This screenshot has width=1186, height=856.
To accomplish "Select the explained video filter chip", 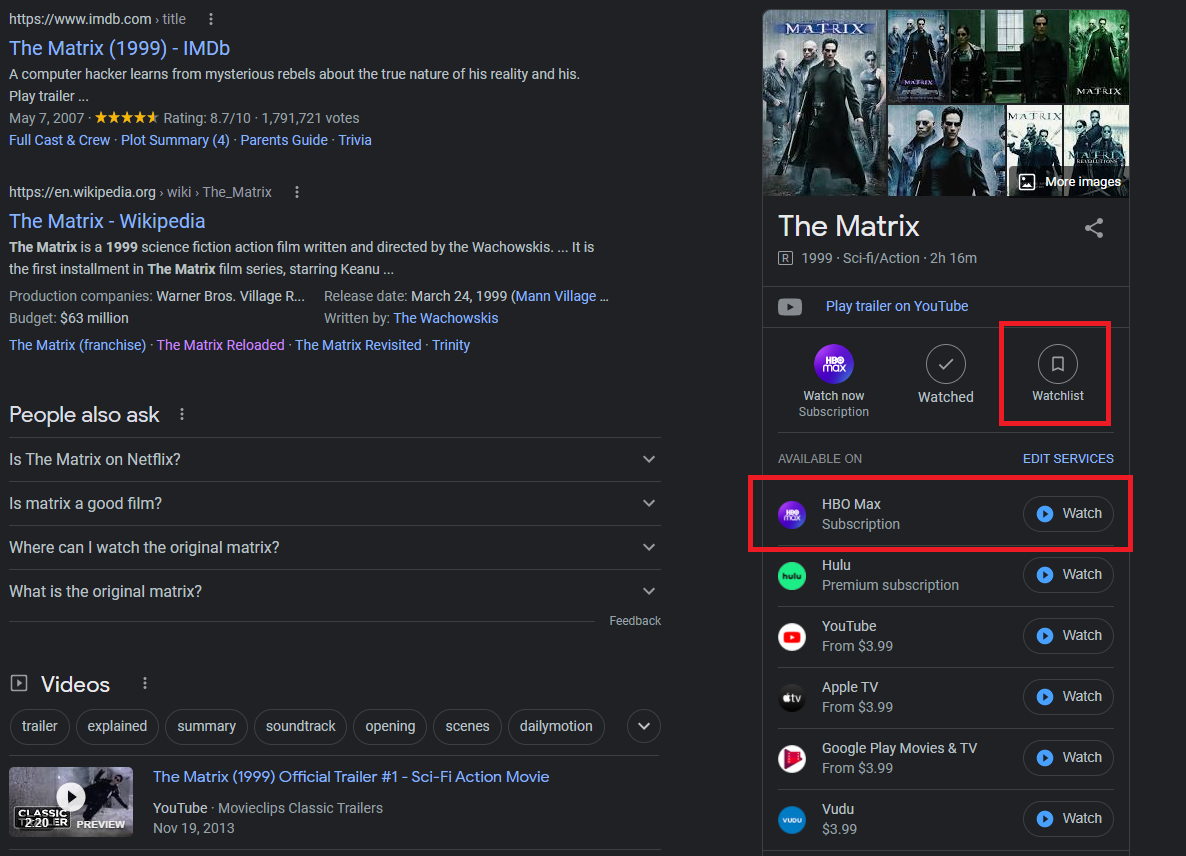I will click(x=117, y=727).
